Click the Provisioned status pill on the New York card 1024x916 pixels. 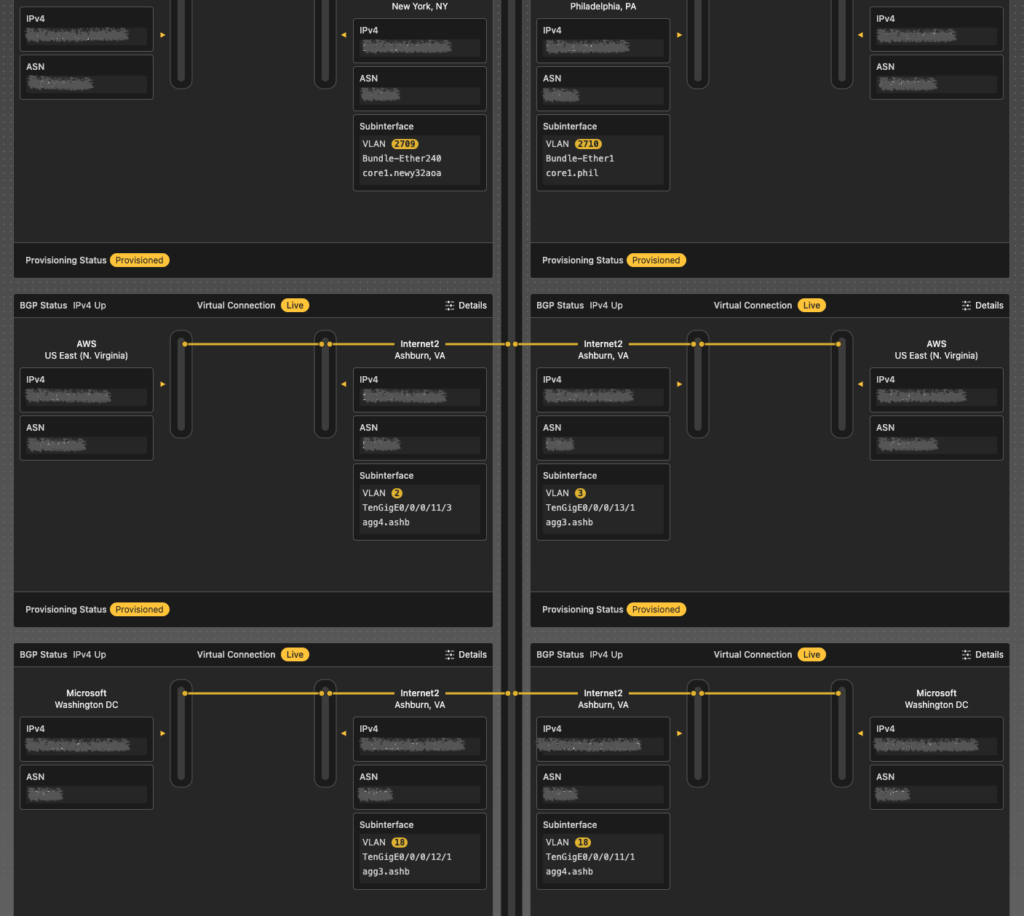tap(139, 260)
